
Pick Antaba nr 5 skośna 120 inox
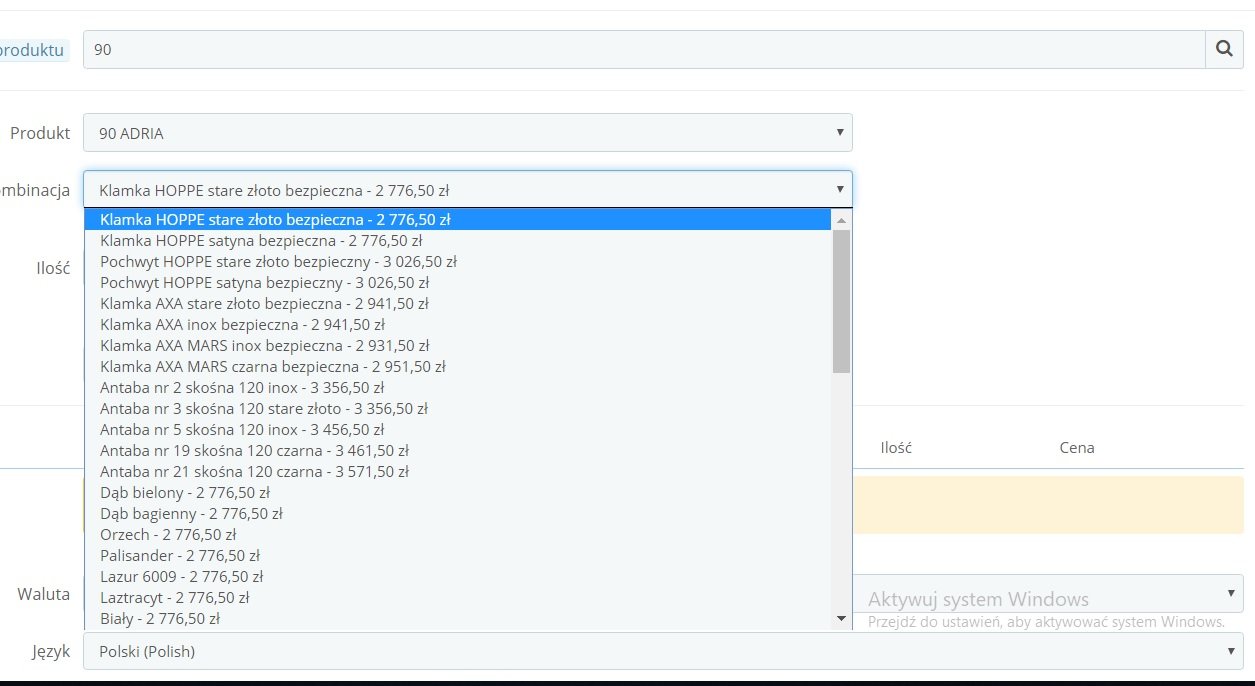tap(458, 429)
